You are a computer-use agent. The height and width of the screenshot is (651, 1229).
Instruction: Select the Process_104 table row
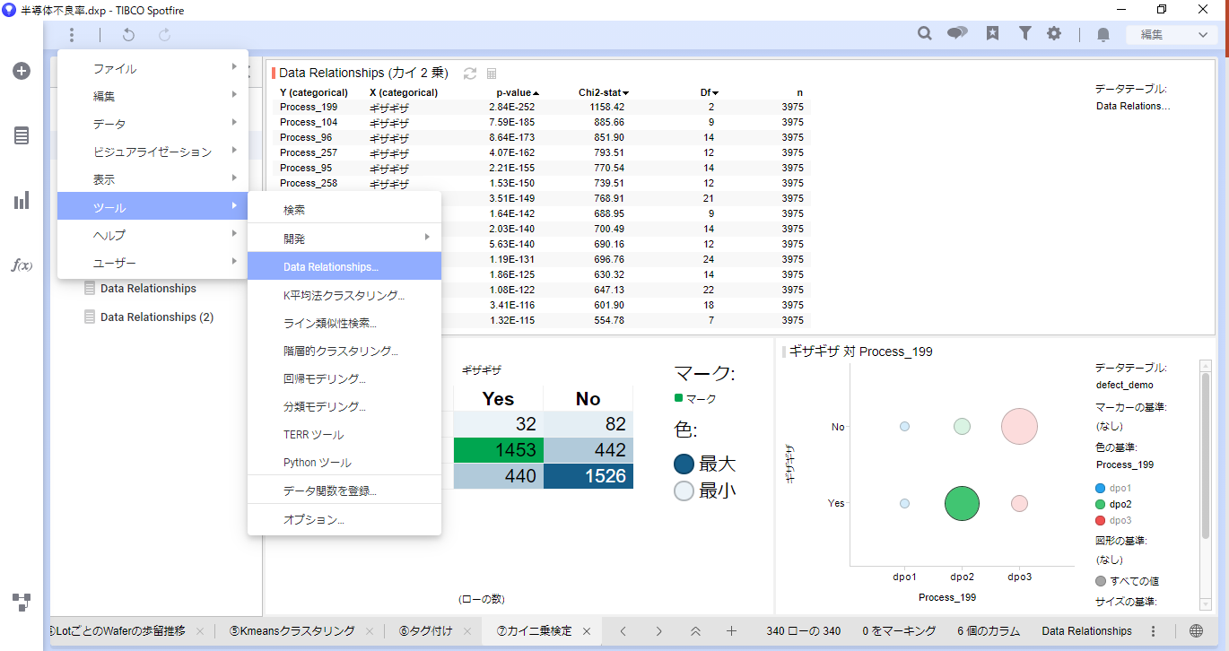click(541, 122)
